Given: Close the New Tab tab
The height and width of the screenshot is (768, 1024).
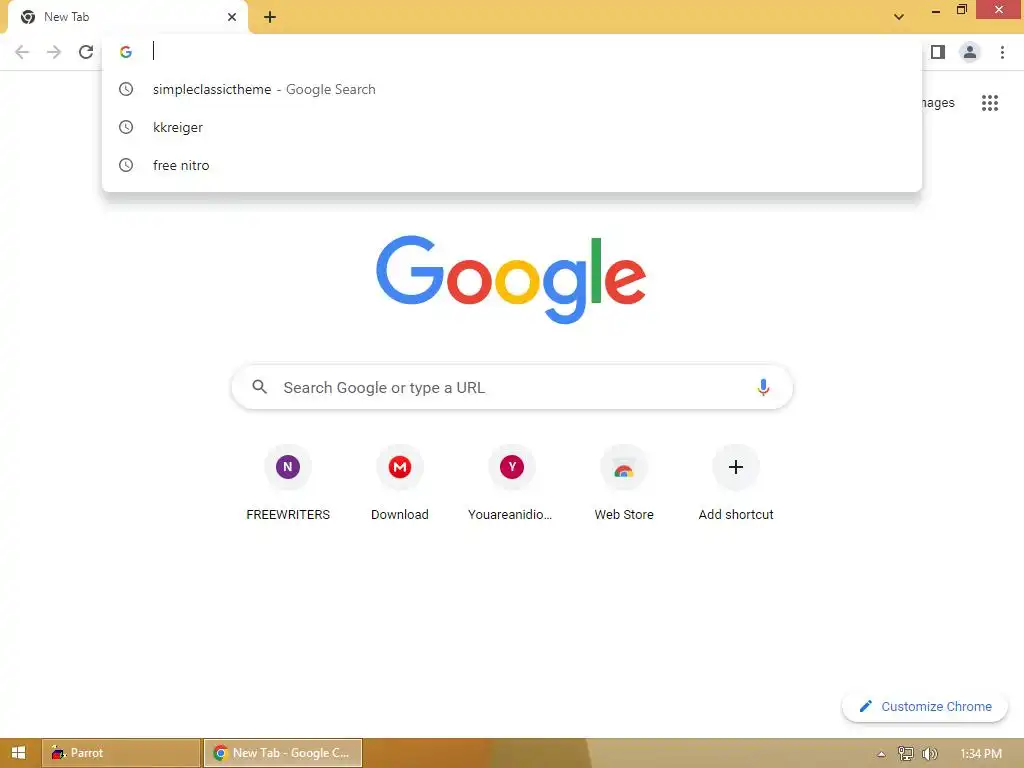Looking at the screenshot, I should click(232, 17).
